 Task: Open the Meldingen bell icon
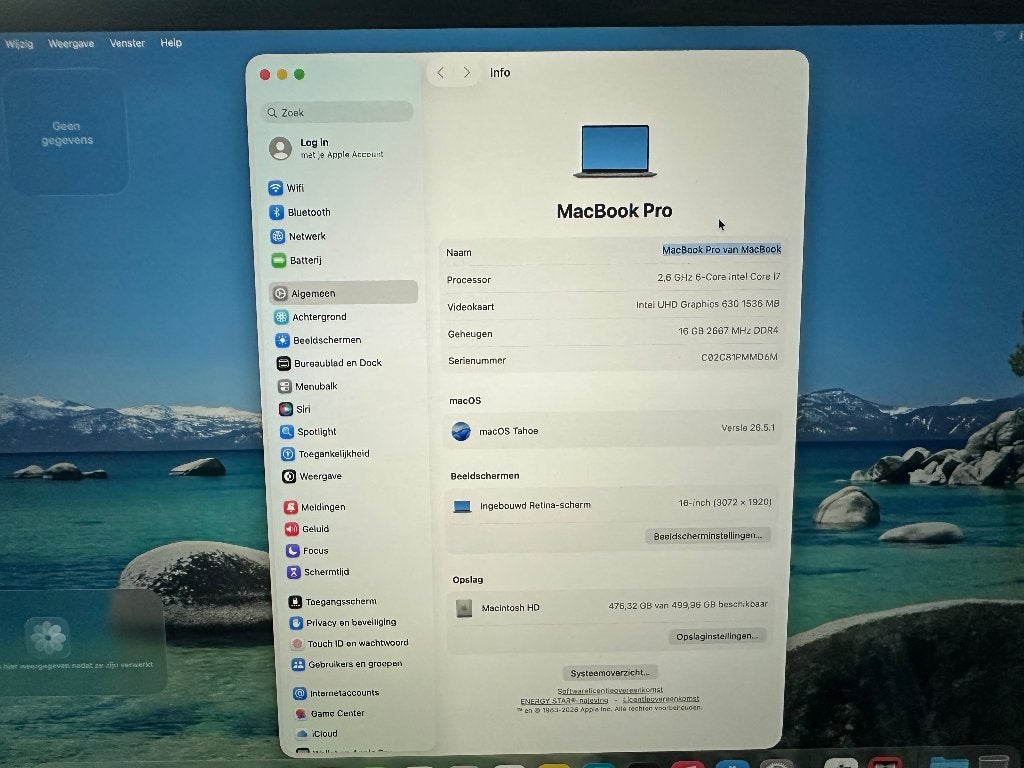[291, 507]
